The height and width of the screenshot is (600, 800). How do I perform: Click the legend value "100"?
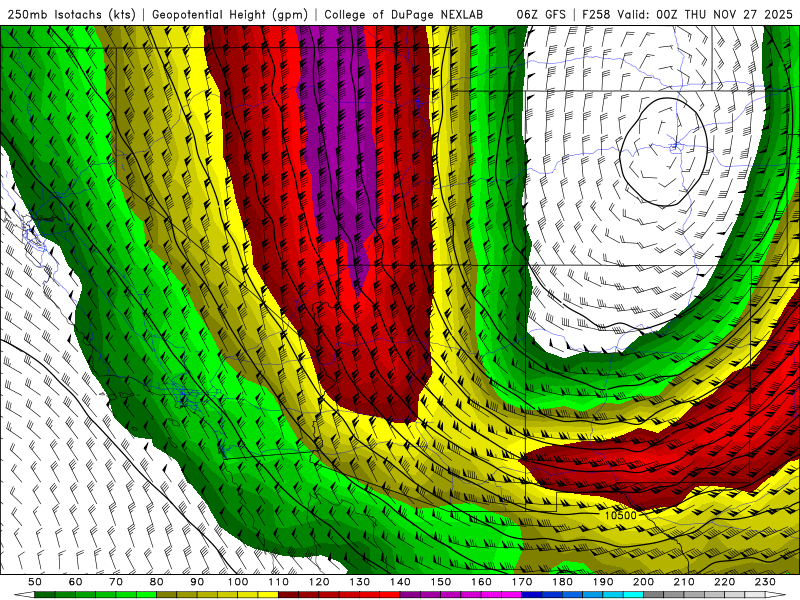click(238, 582)
